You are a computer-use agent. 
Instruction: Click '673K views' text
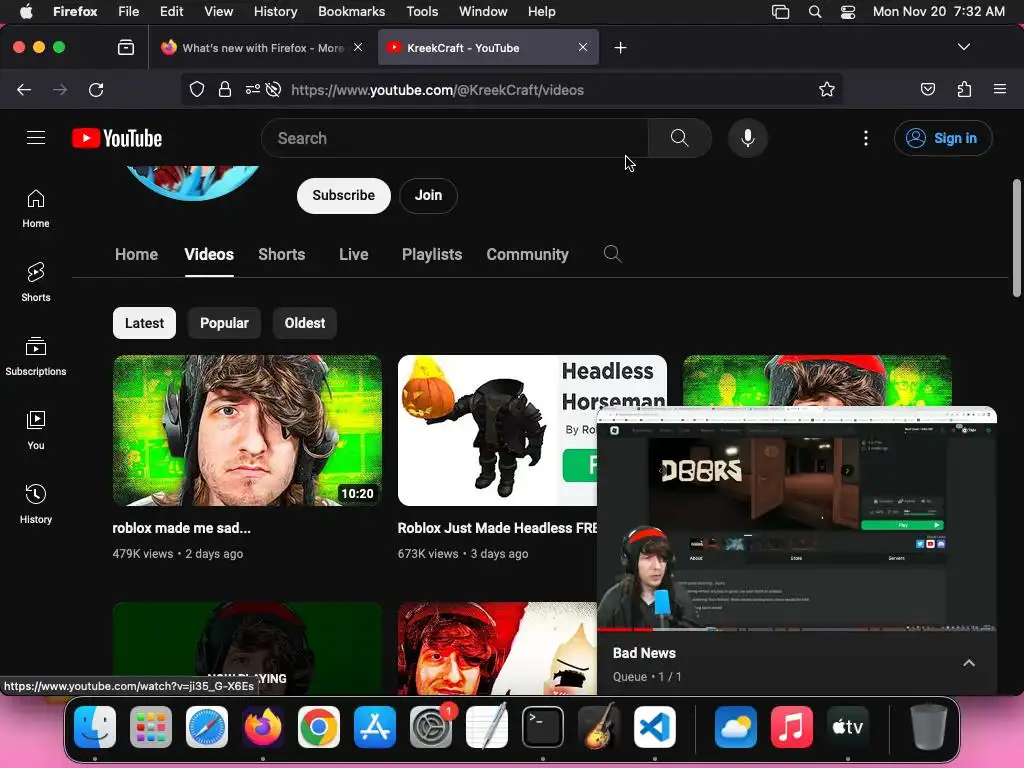(428, 553)
